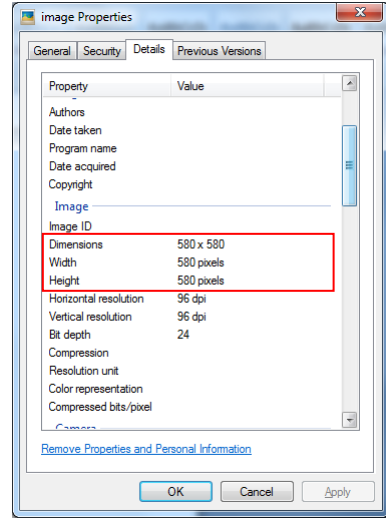Close the image Properties dialog
The height and width of the screenshot is (518, 386).
tap(359, 13)
